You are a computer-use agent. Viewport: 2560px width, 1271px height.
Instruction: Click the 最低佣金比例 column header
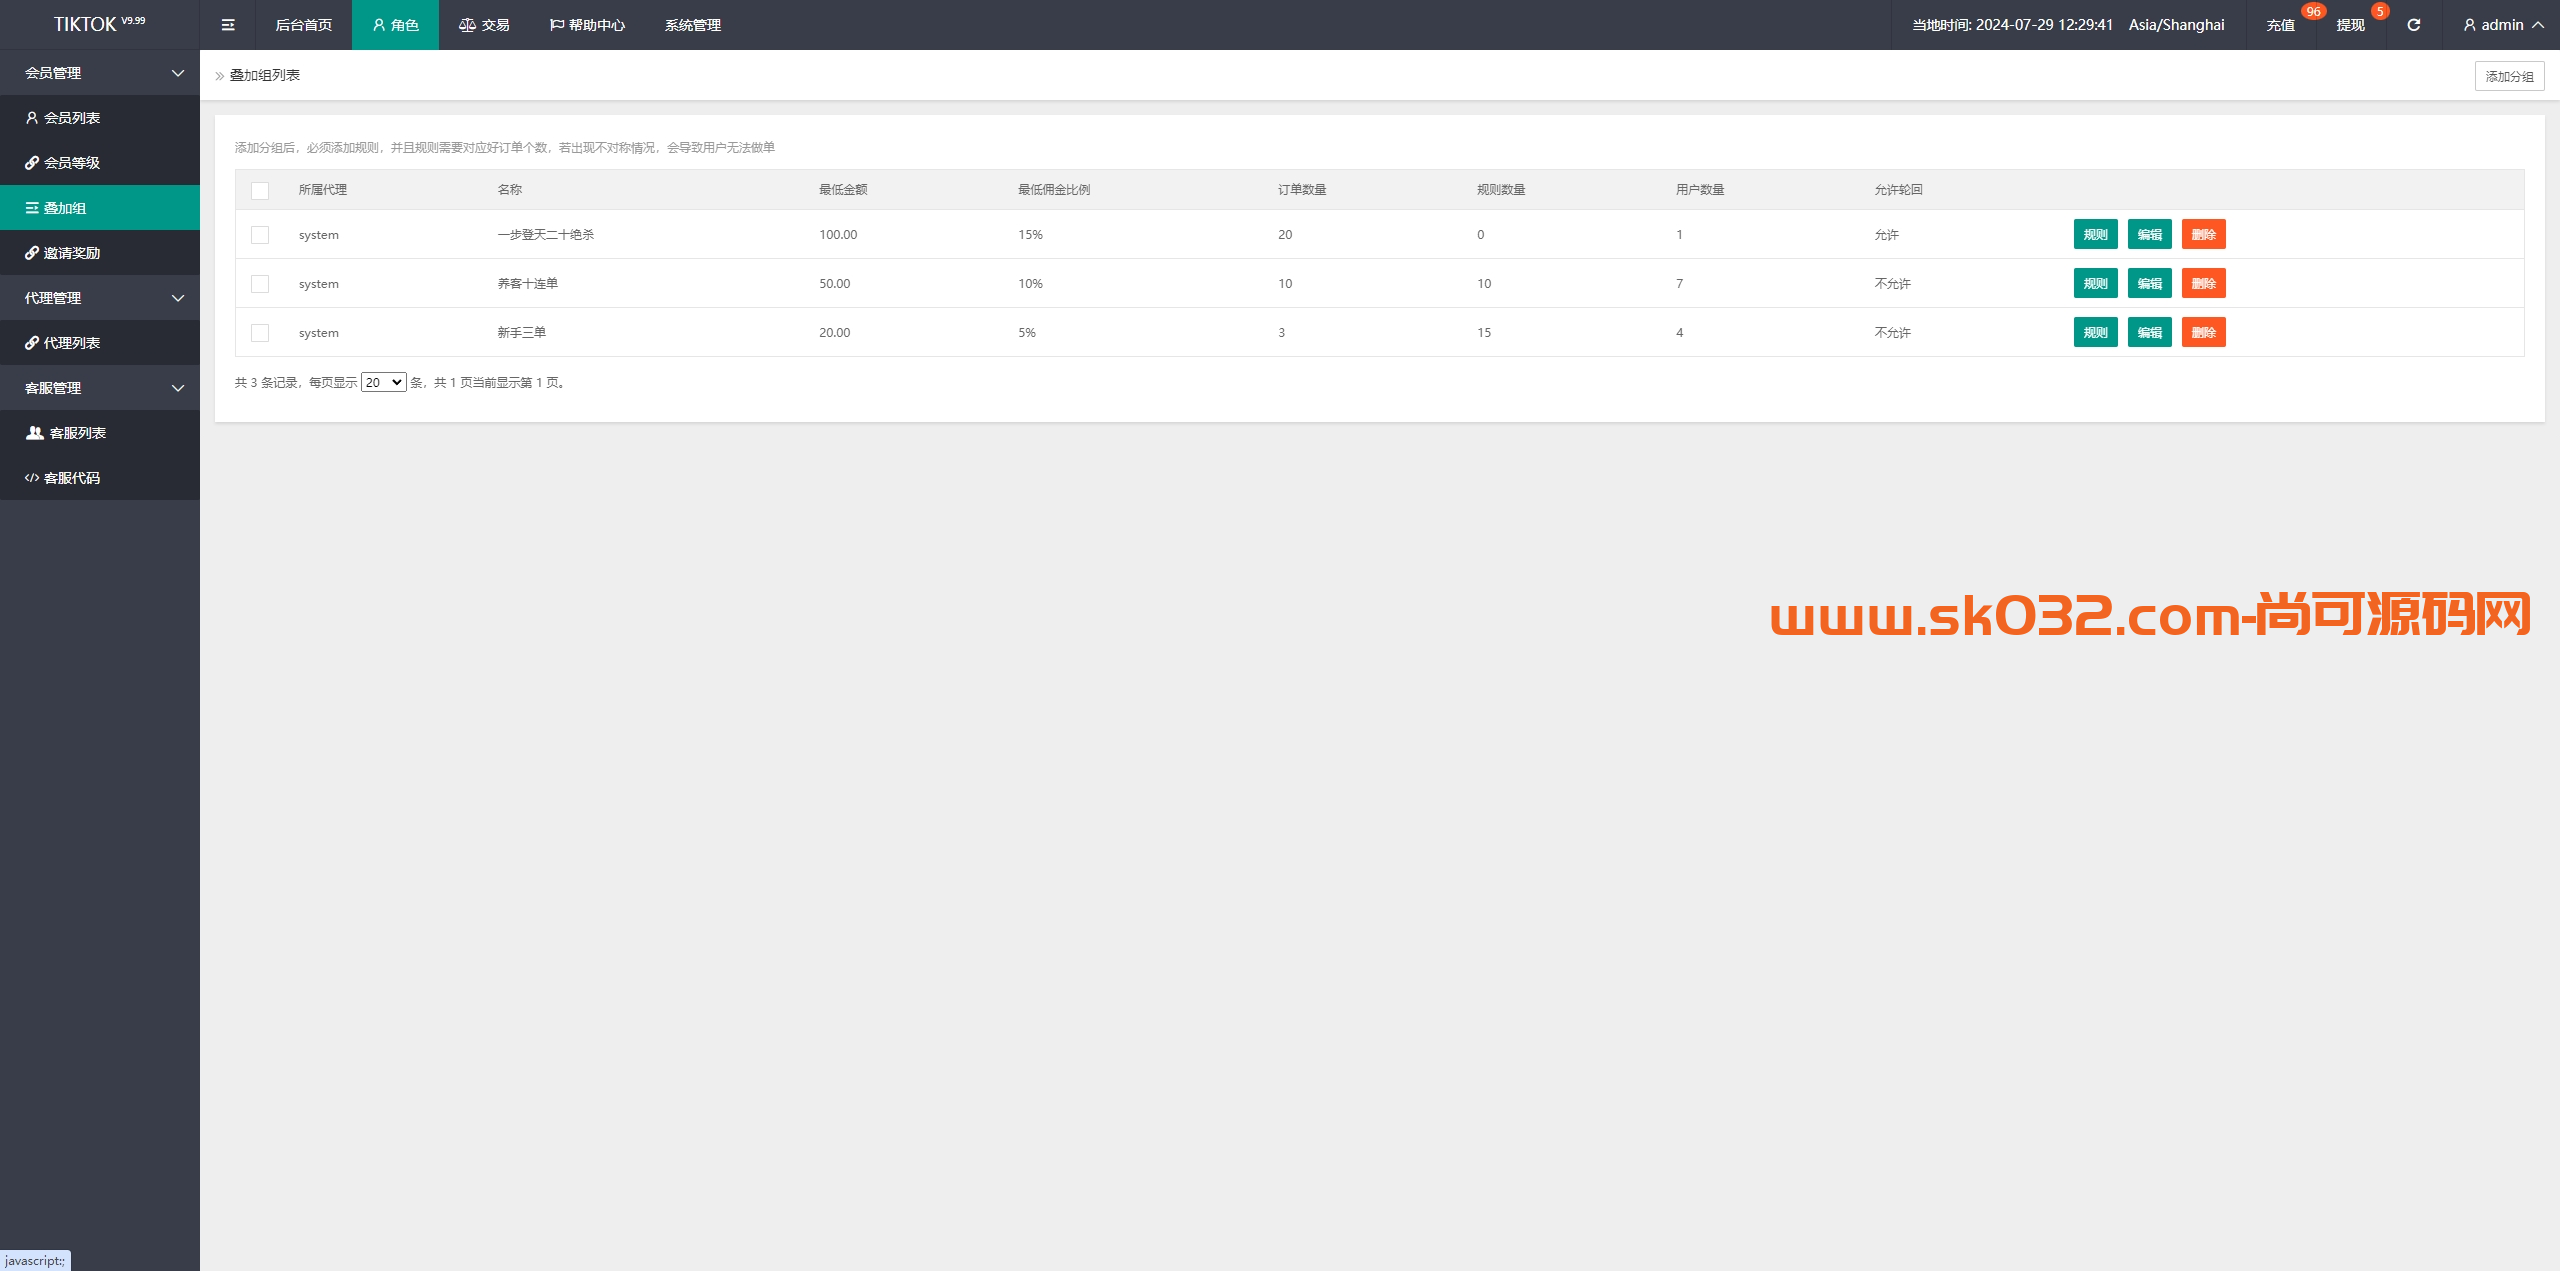[x=1054, y=190]
